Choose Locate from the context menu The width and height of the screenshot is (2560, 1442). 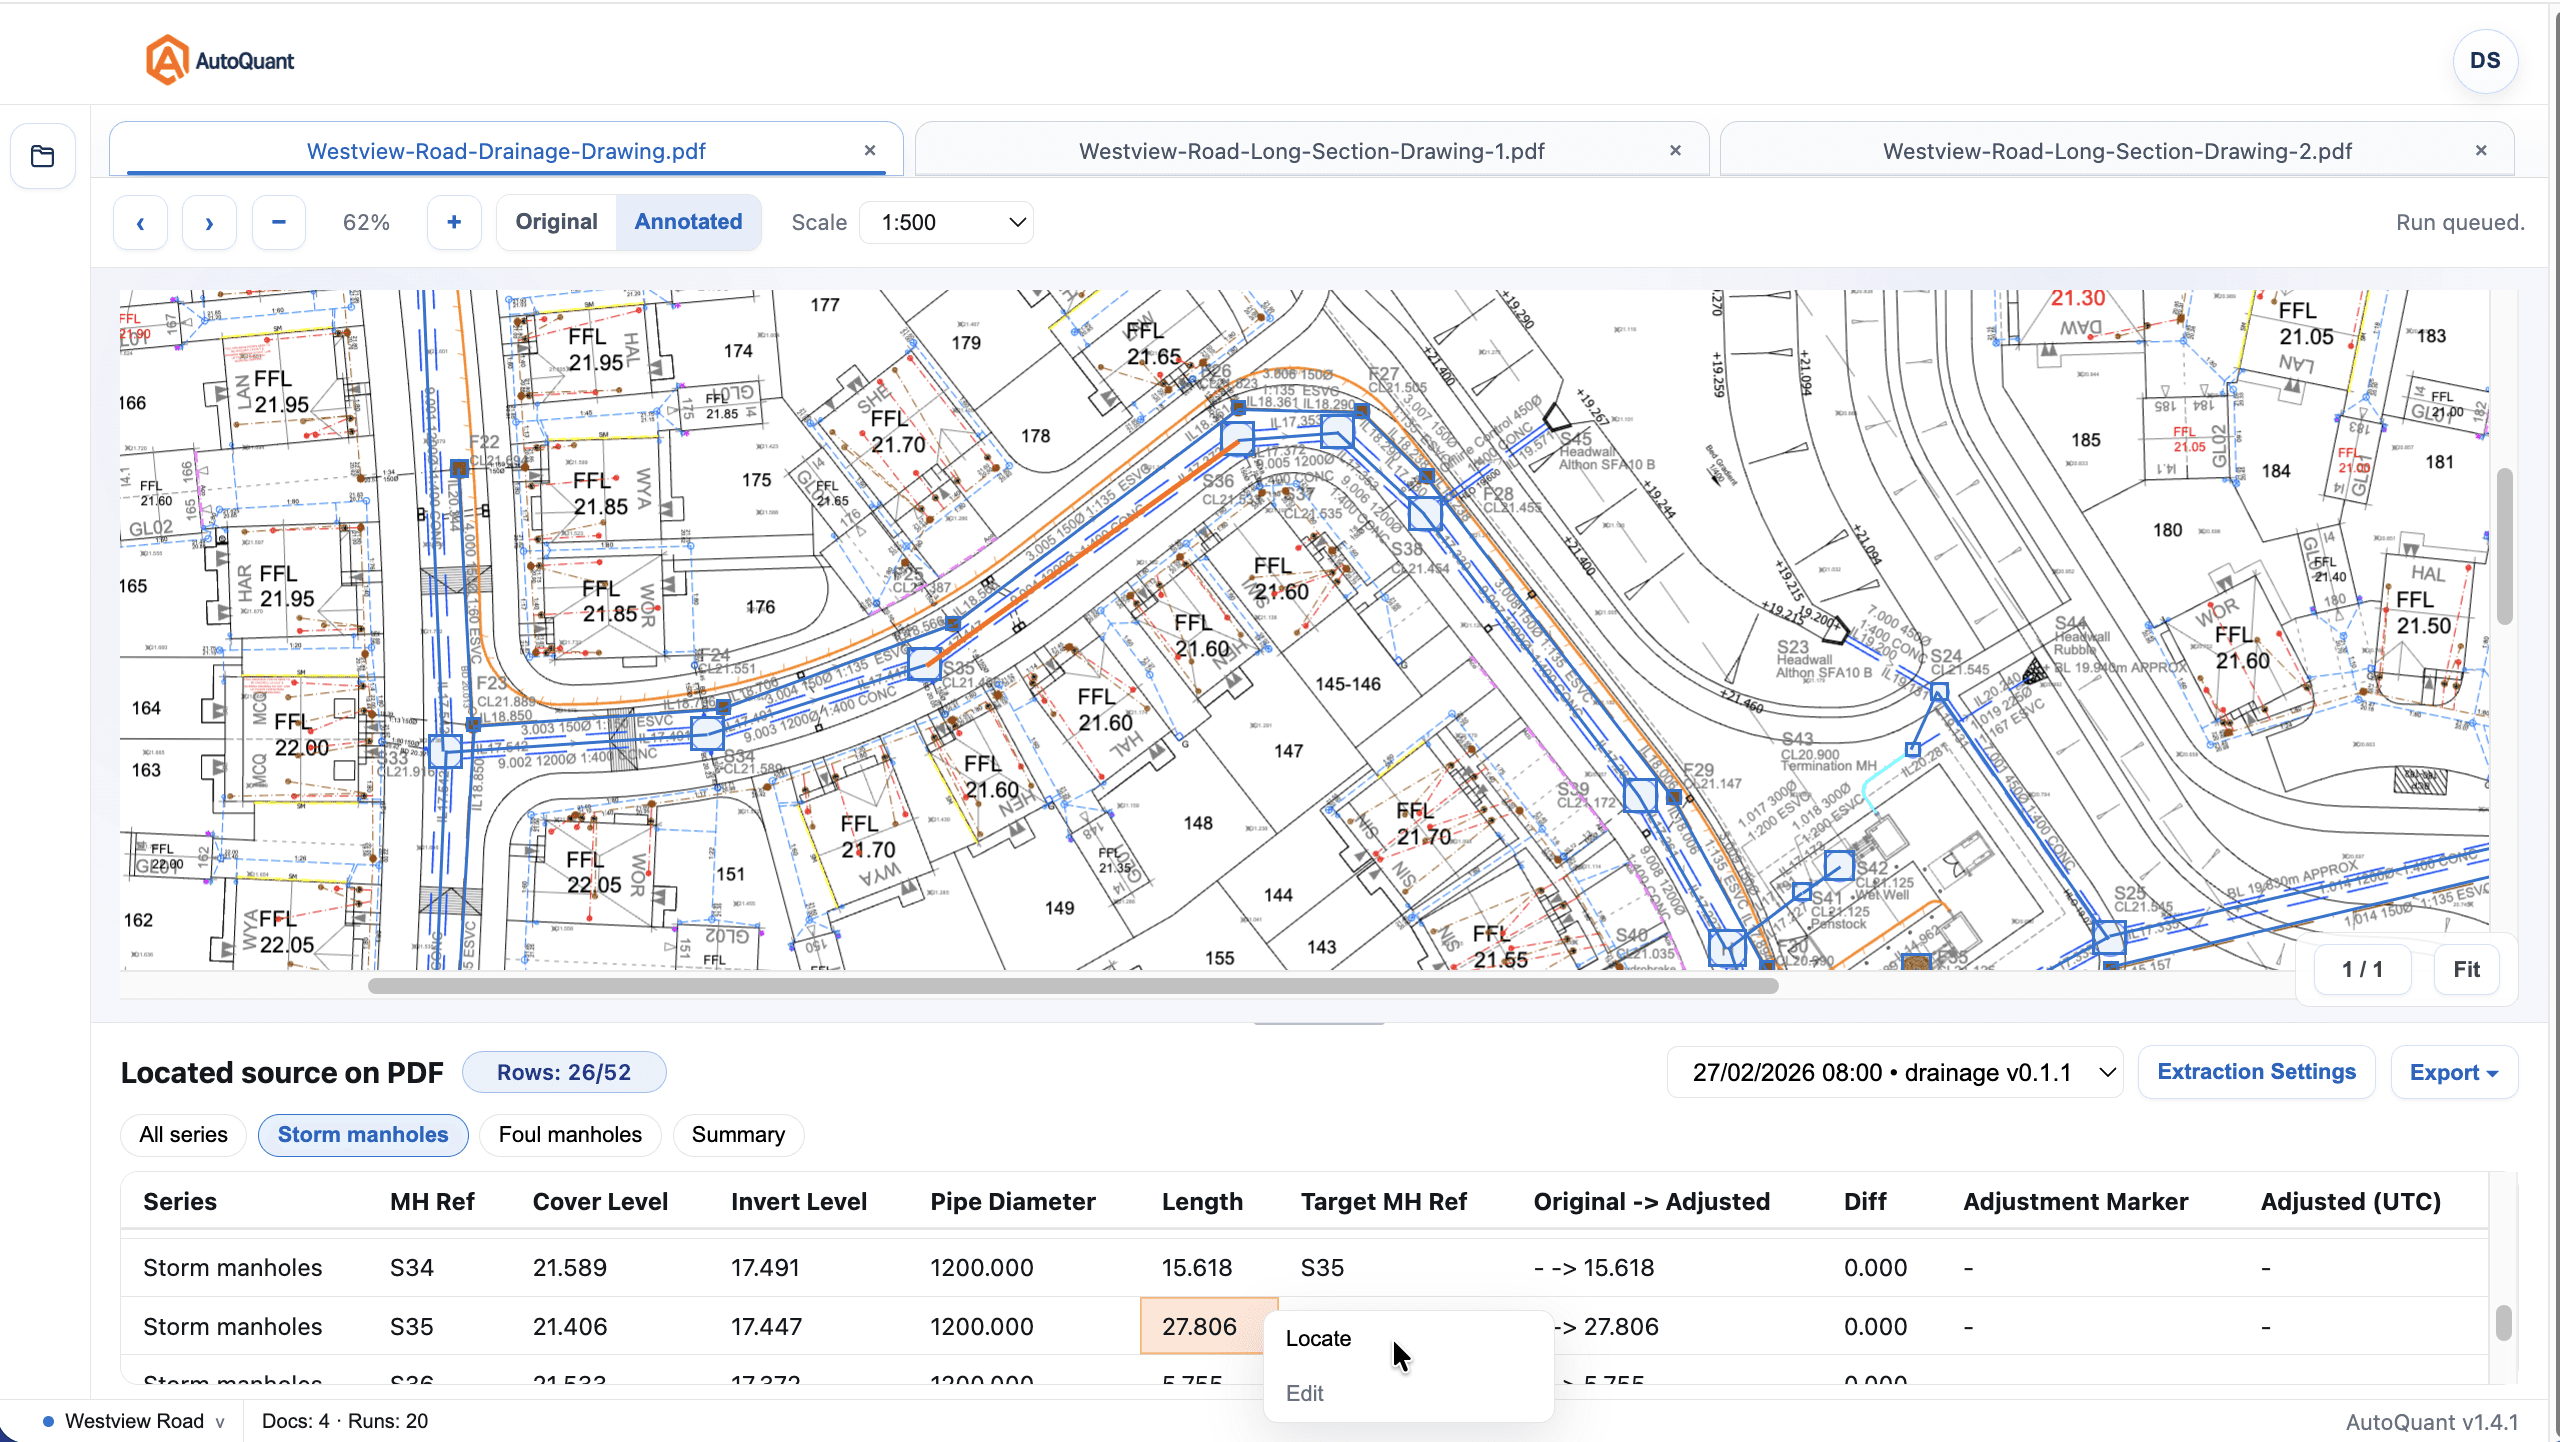tap(1318, 1338)
